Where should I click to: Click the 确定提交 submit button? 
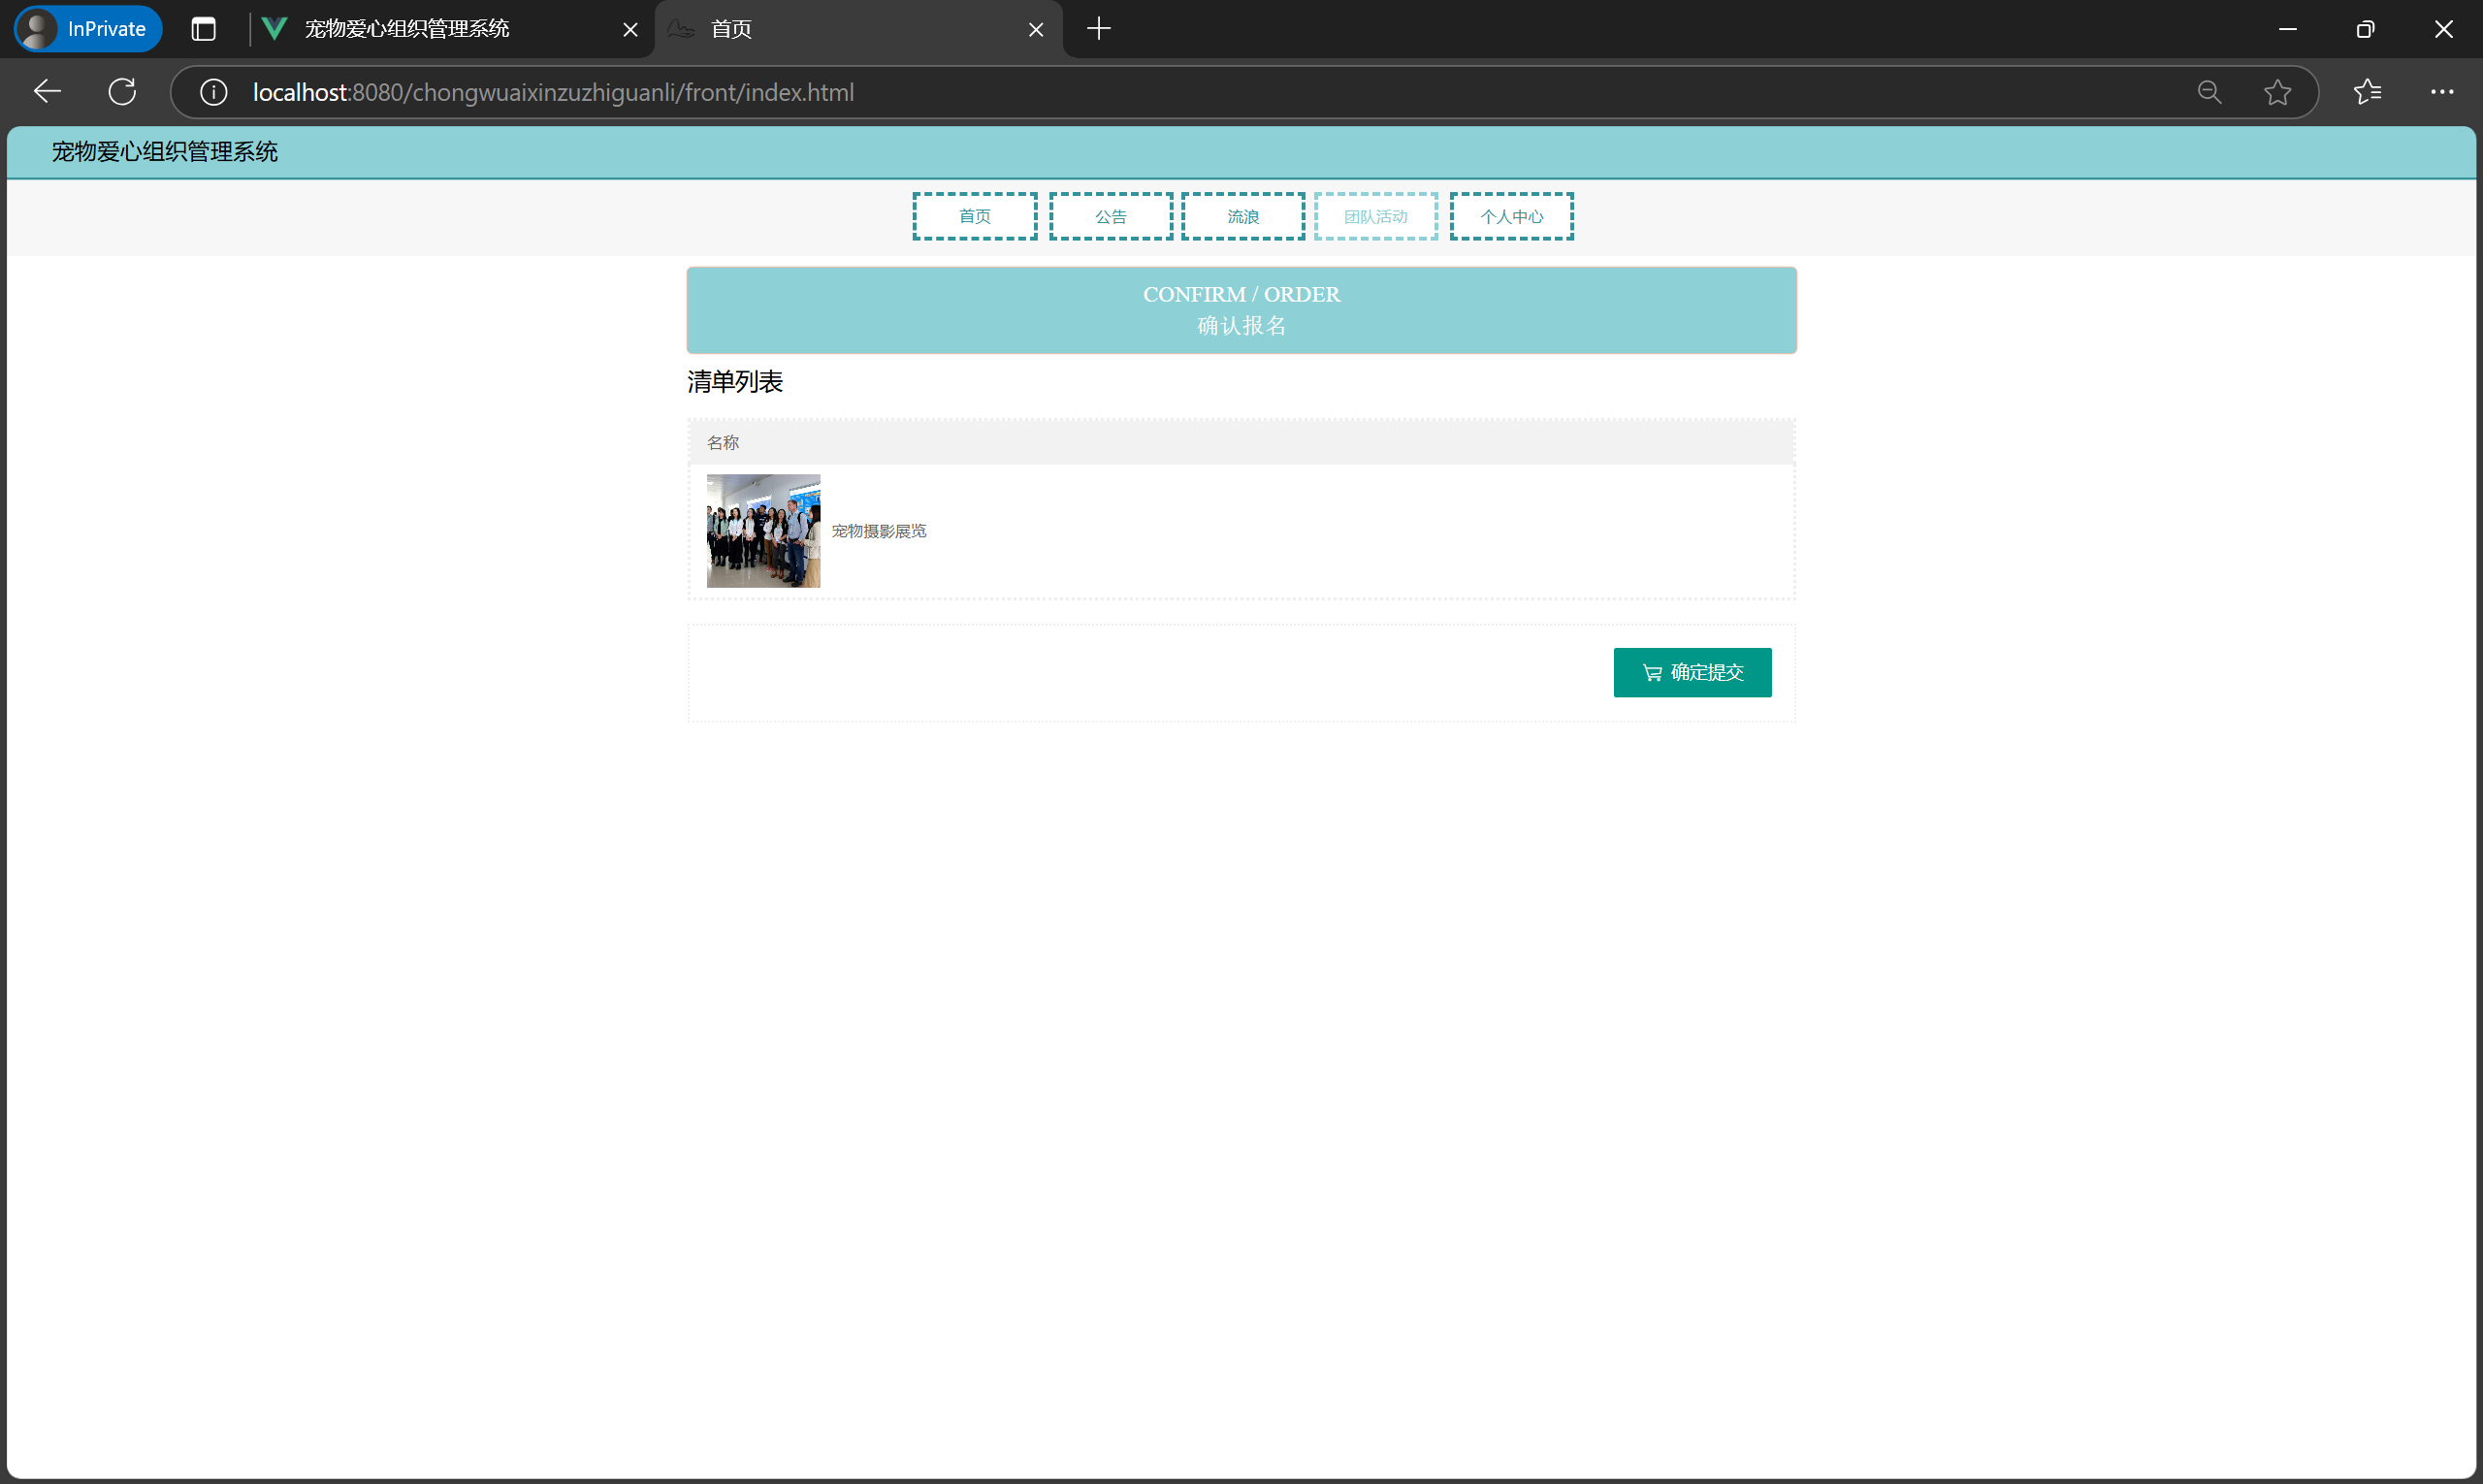(1691, 672)
